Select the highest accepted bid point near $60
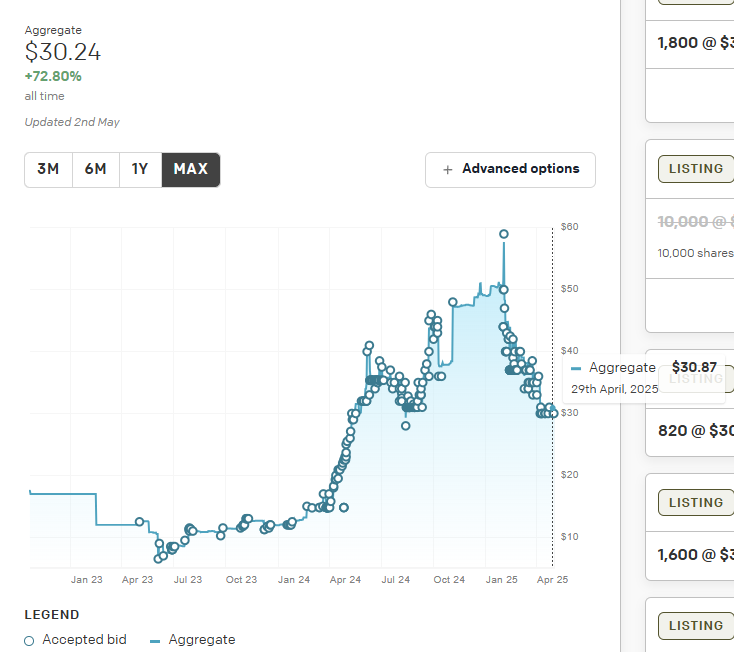The width and height of the screenshot is (734, 652). (x=504, y=234)
